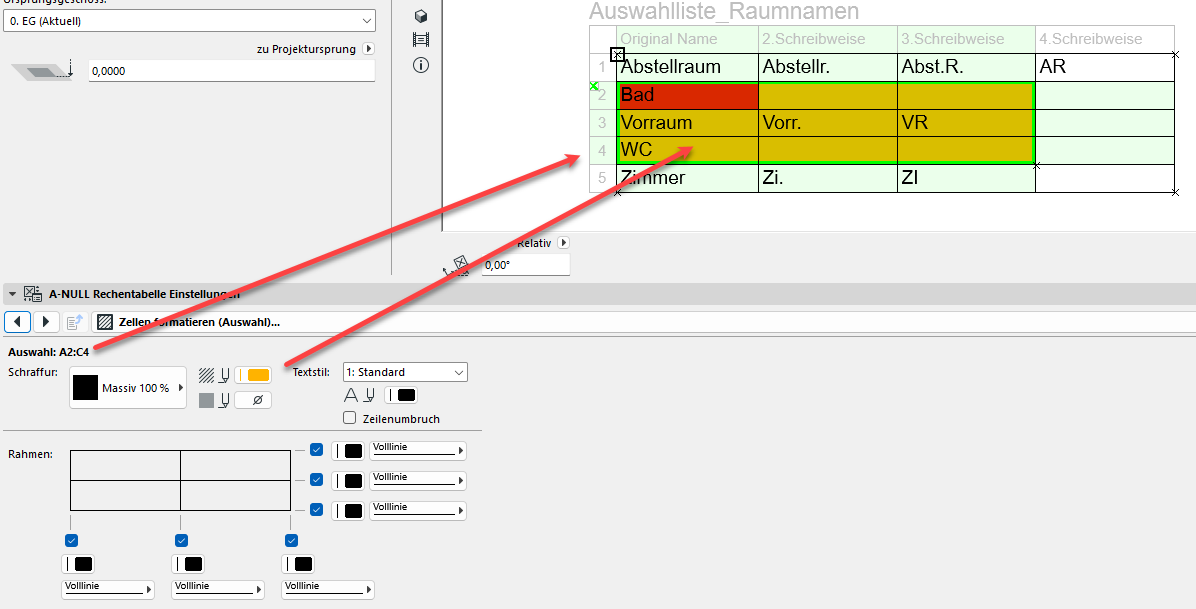The image size is (1196, 609).
Task: Click the empty hatch background pen swatch
Action: pyautogui.click(x=253, y=400)
